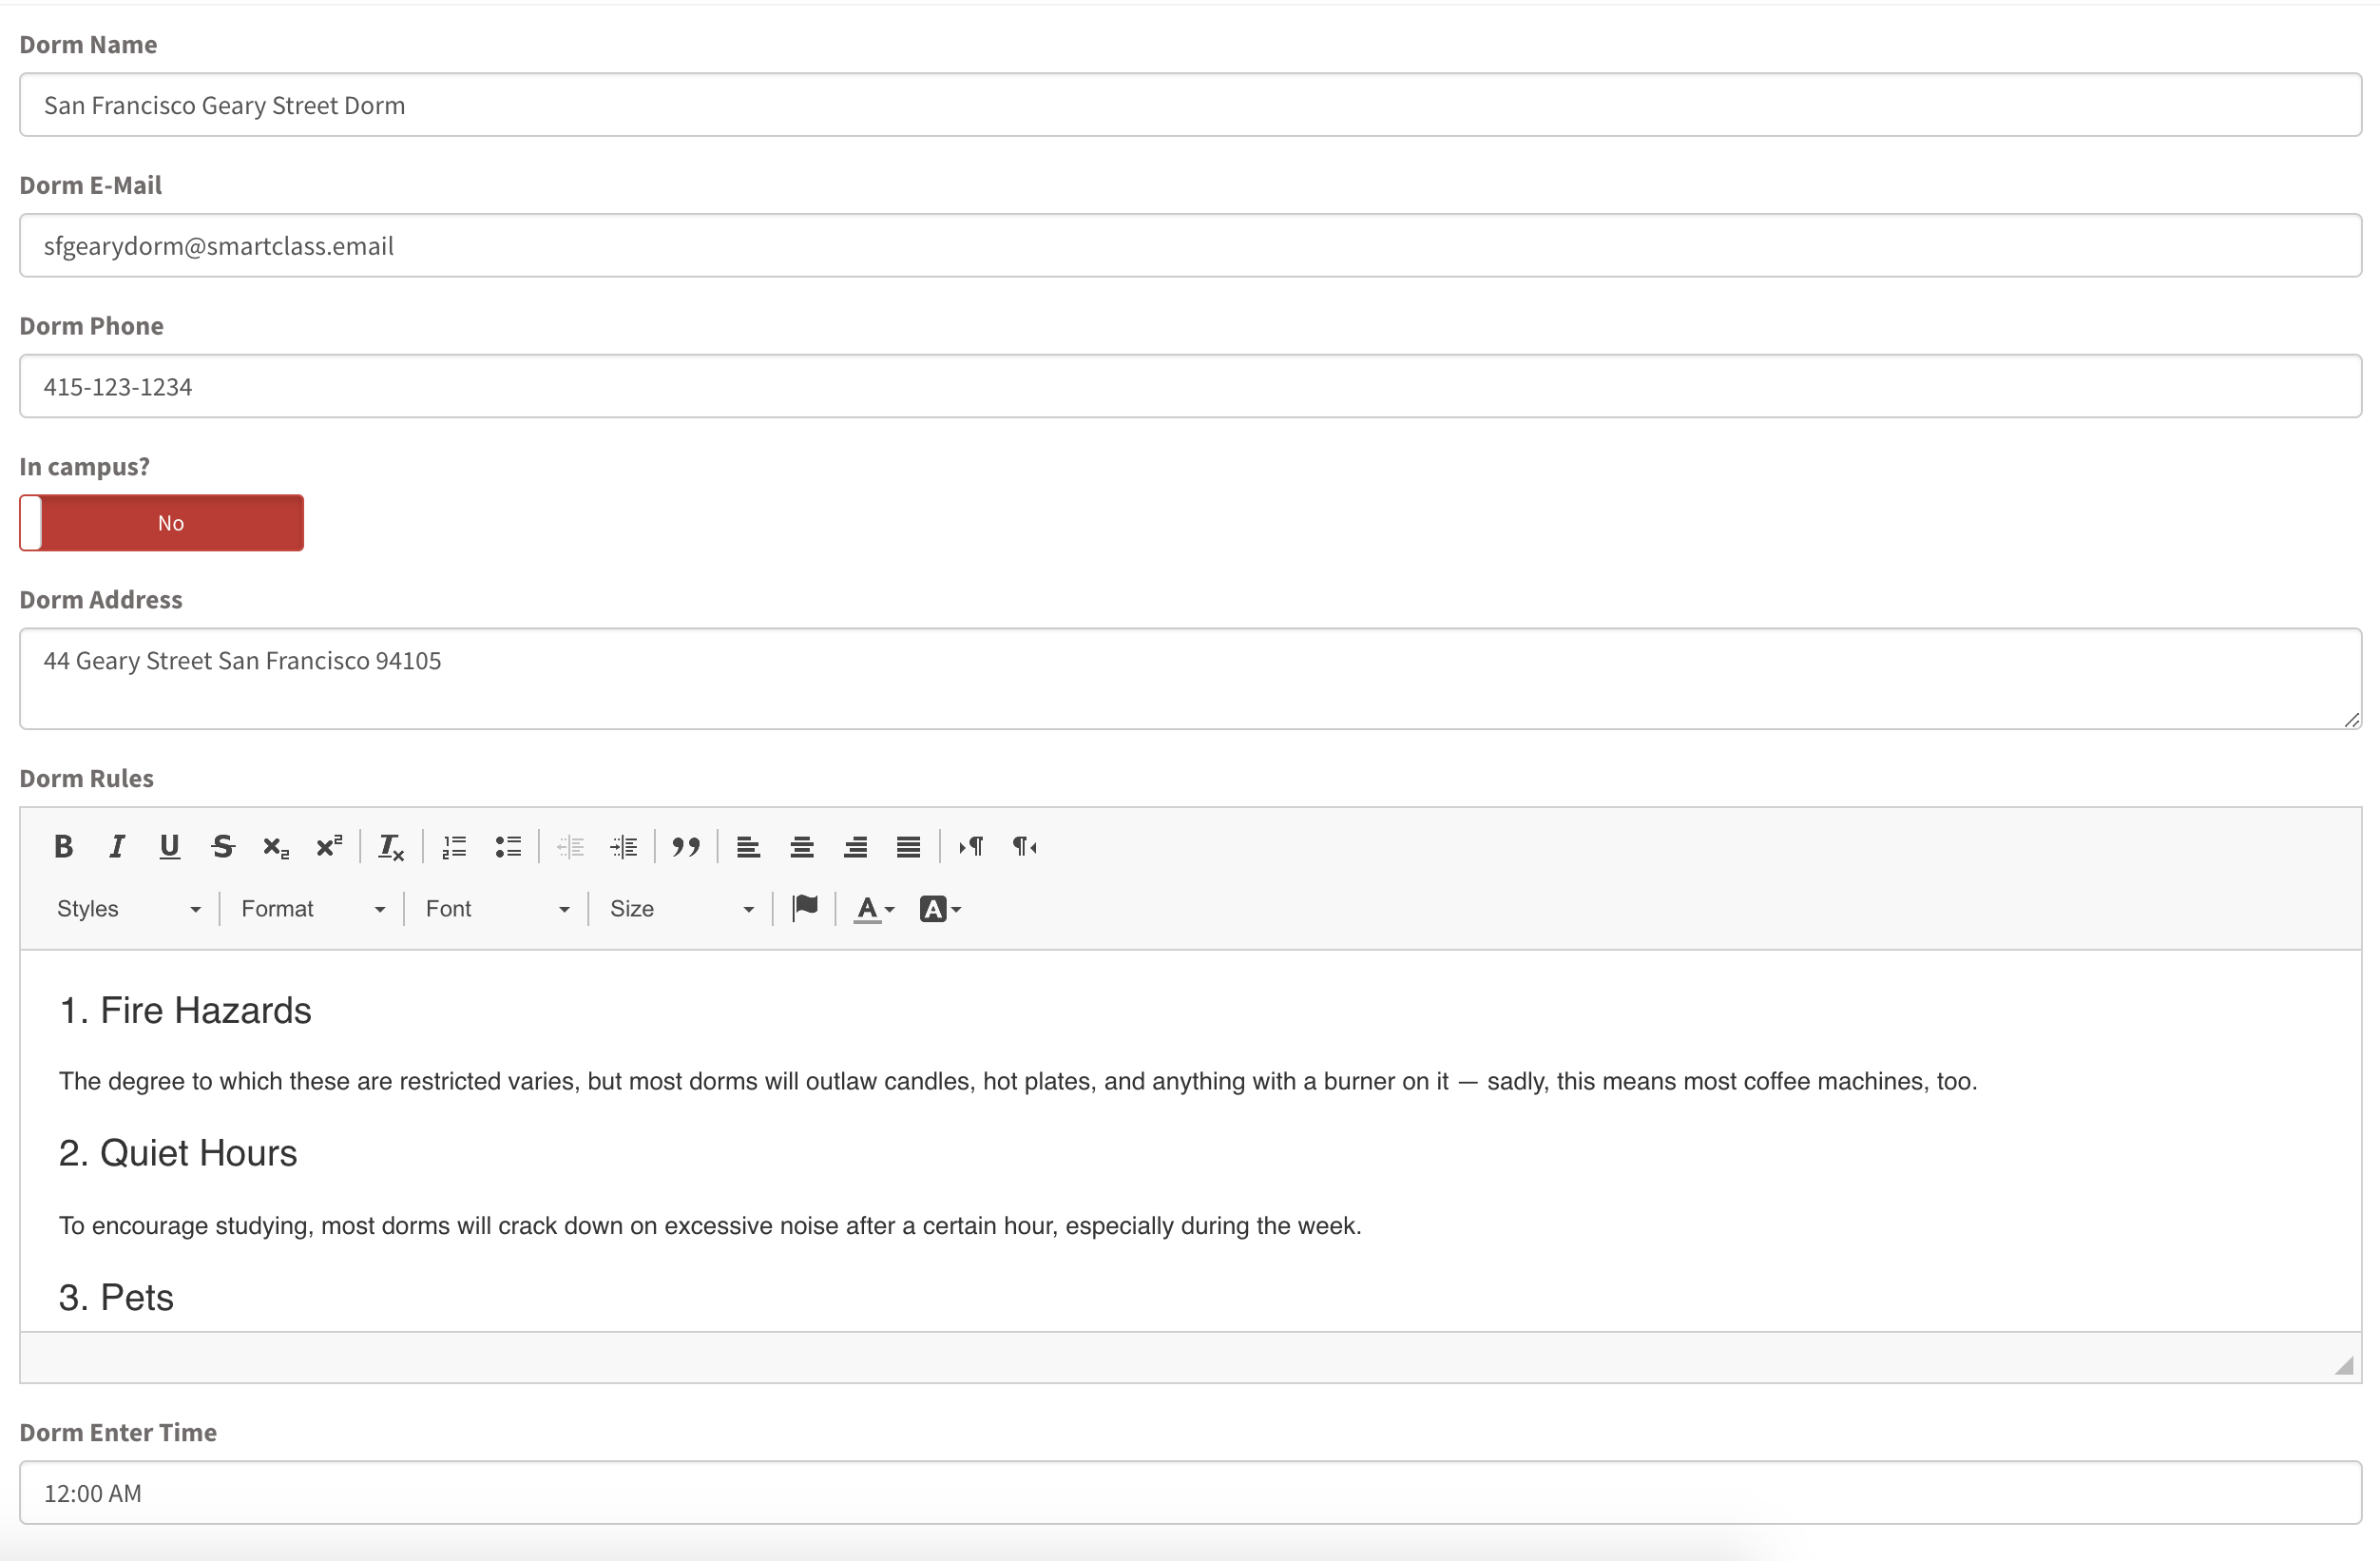
Task: Click the Dorm Enter Time field
Action: (1190, 1493)
